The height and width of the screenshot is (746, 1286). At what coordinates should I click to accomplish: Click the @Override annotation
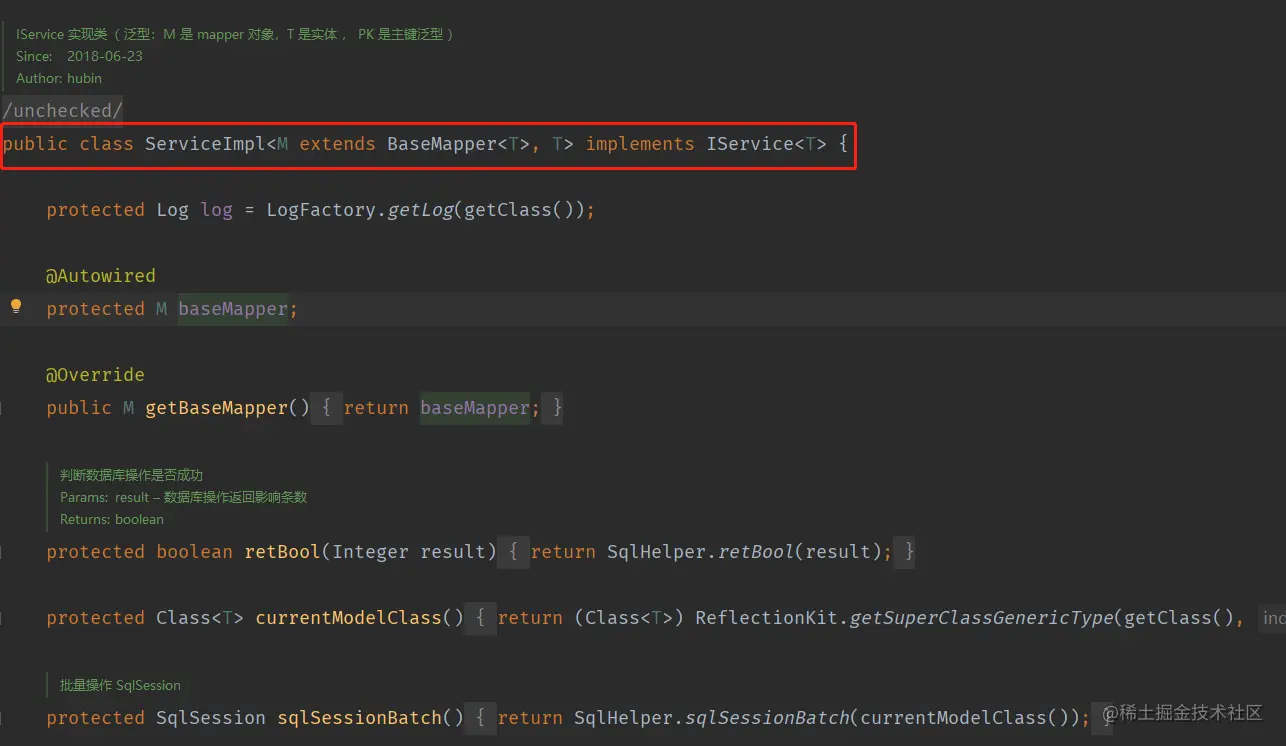pyautogui.click(x=95, y=375)
